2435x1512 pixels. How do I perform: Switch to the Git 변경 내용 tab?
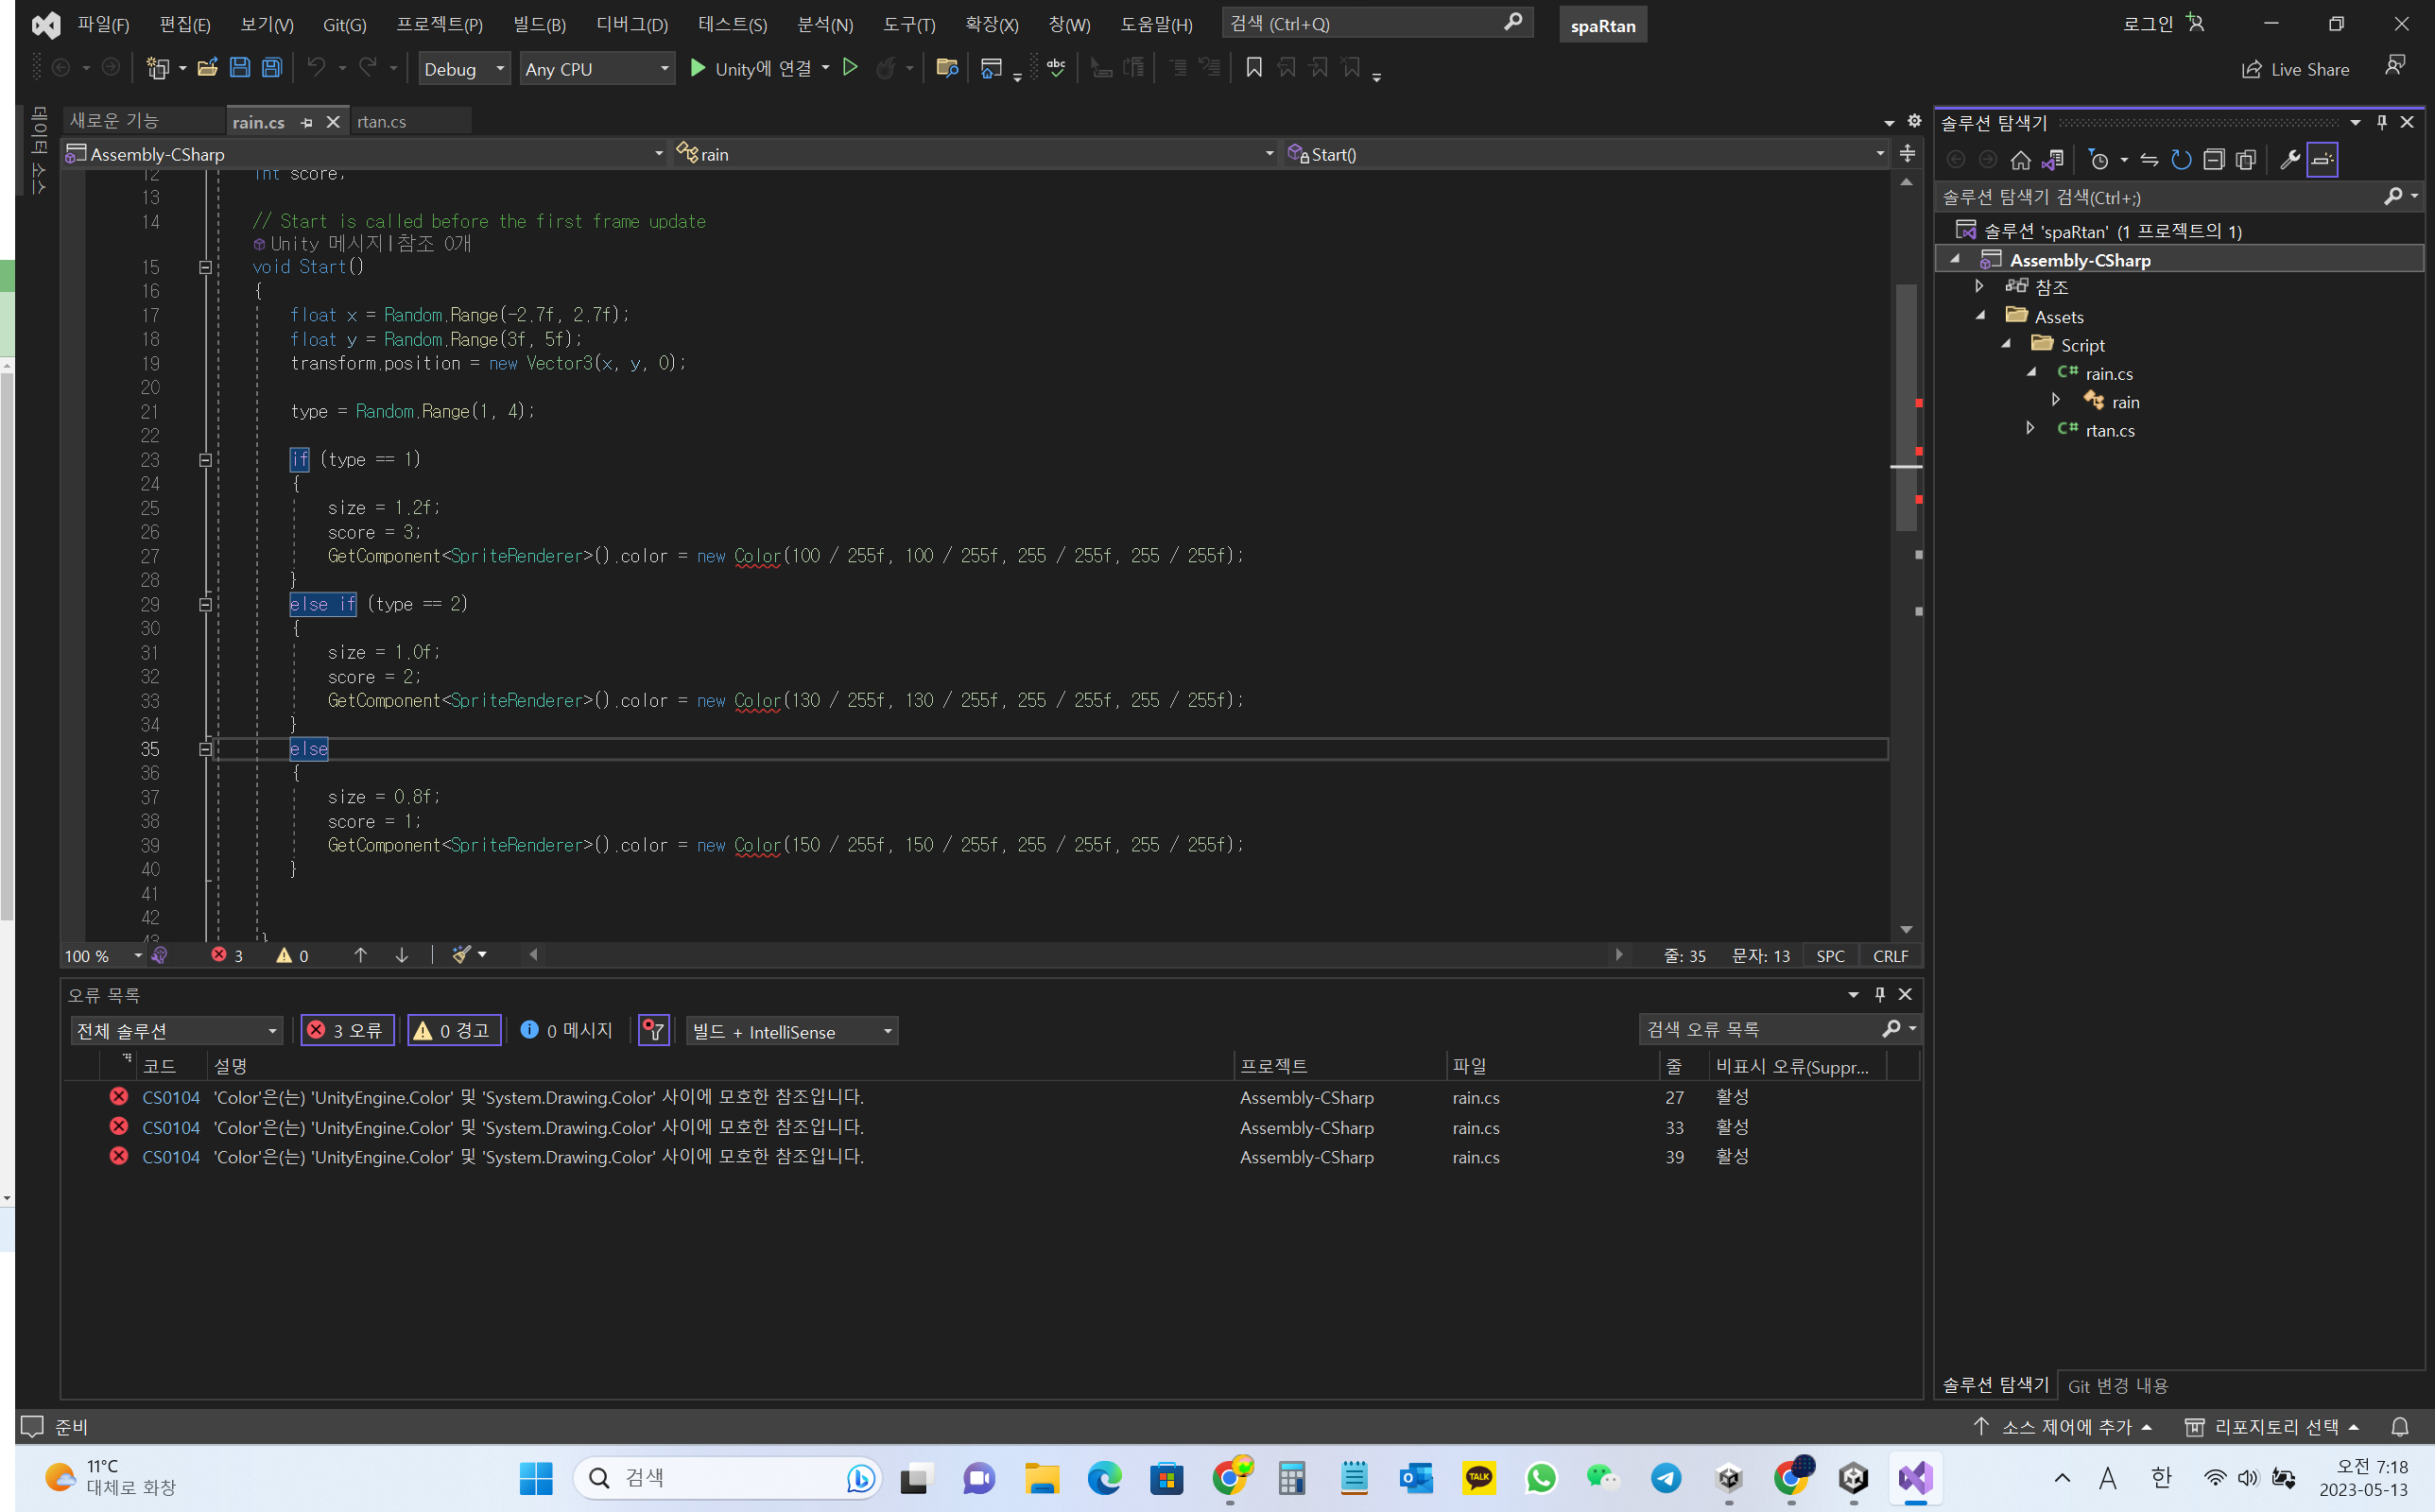pyautogui.click(x=2118, y=1386)
